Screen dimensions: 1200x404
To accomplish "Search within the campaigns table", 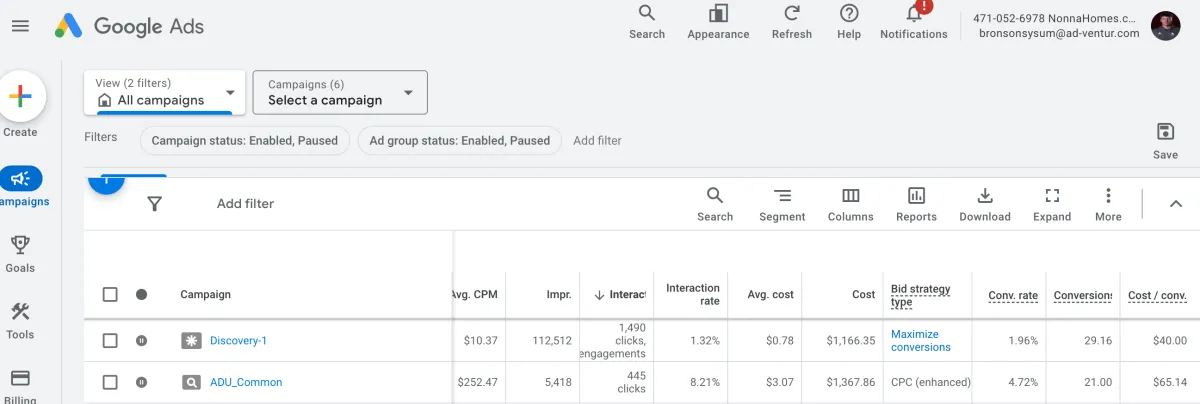I will 715,204.
